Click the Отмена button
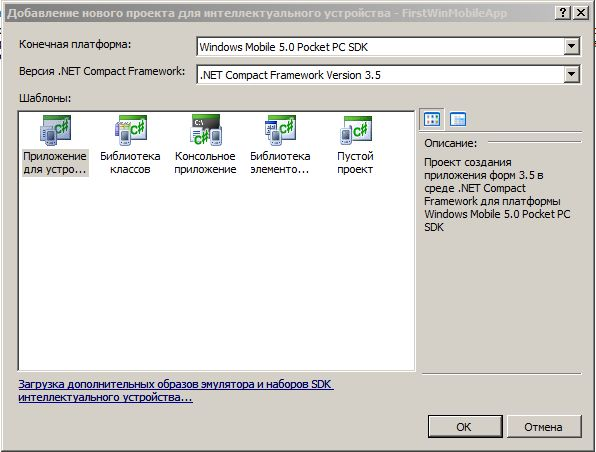This screenshot has width=596, height=452. [x=544, y=427]
